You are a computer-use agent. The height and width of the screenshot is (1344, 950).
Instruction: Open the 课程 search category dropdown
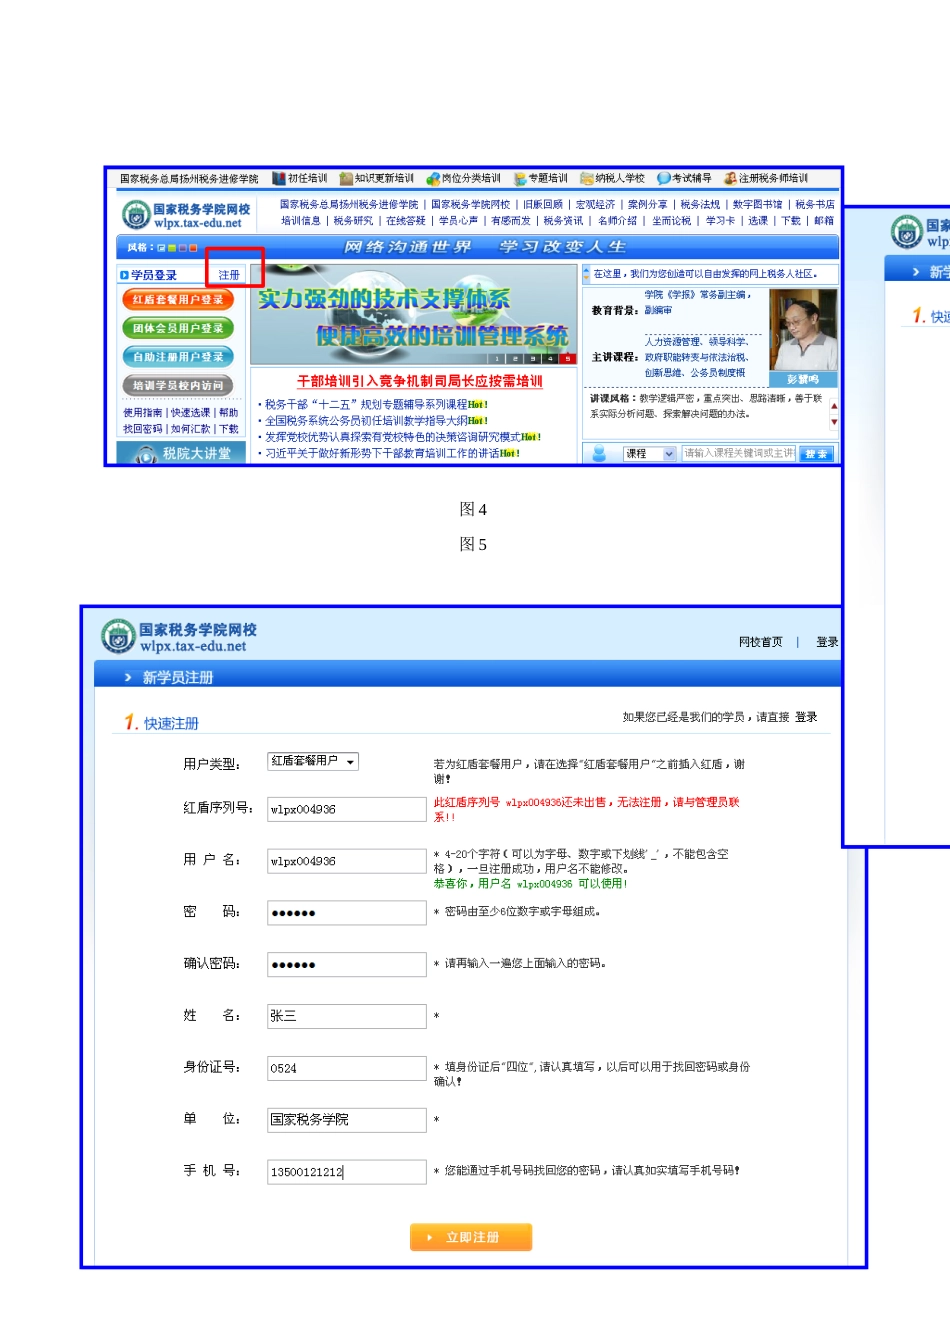point(650,453)
